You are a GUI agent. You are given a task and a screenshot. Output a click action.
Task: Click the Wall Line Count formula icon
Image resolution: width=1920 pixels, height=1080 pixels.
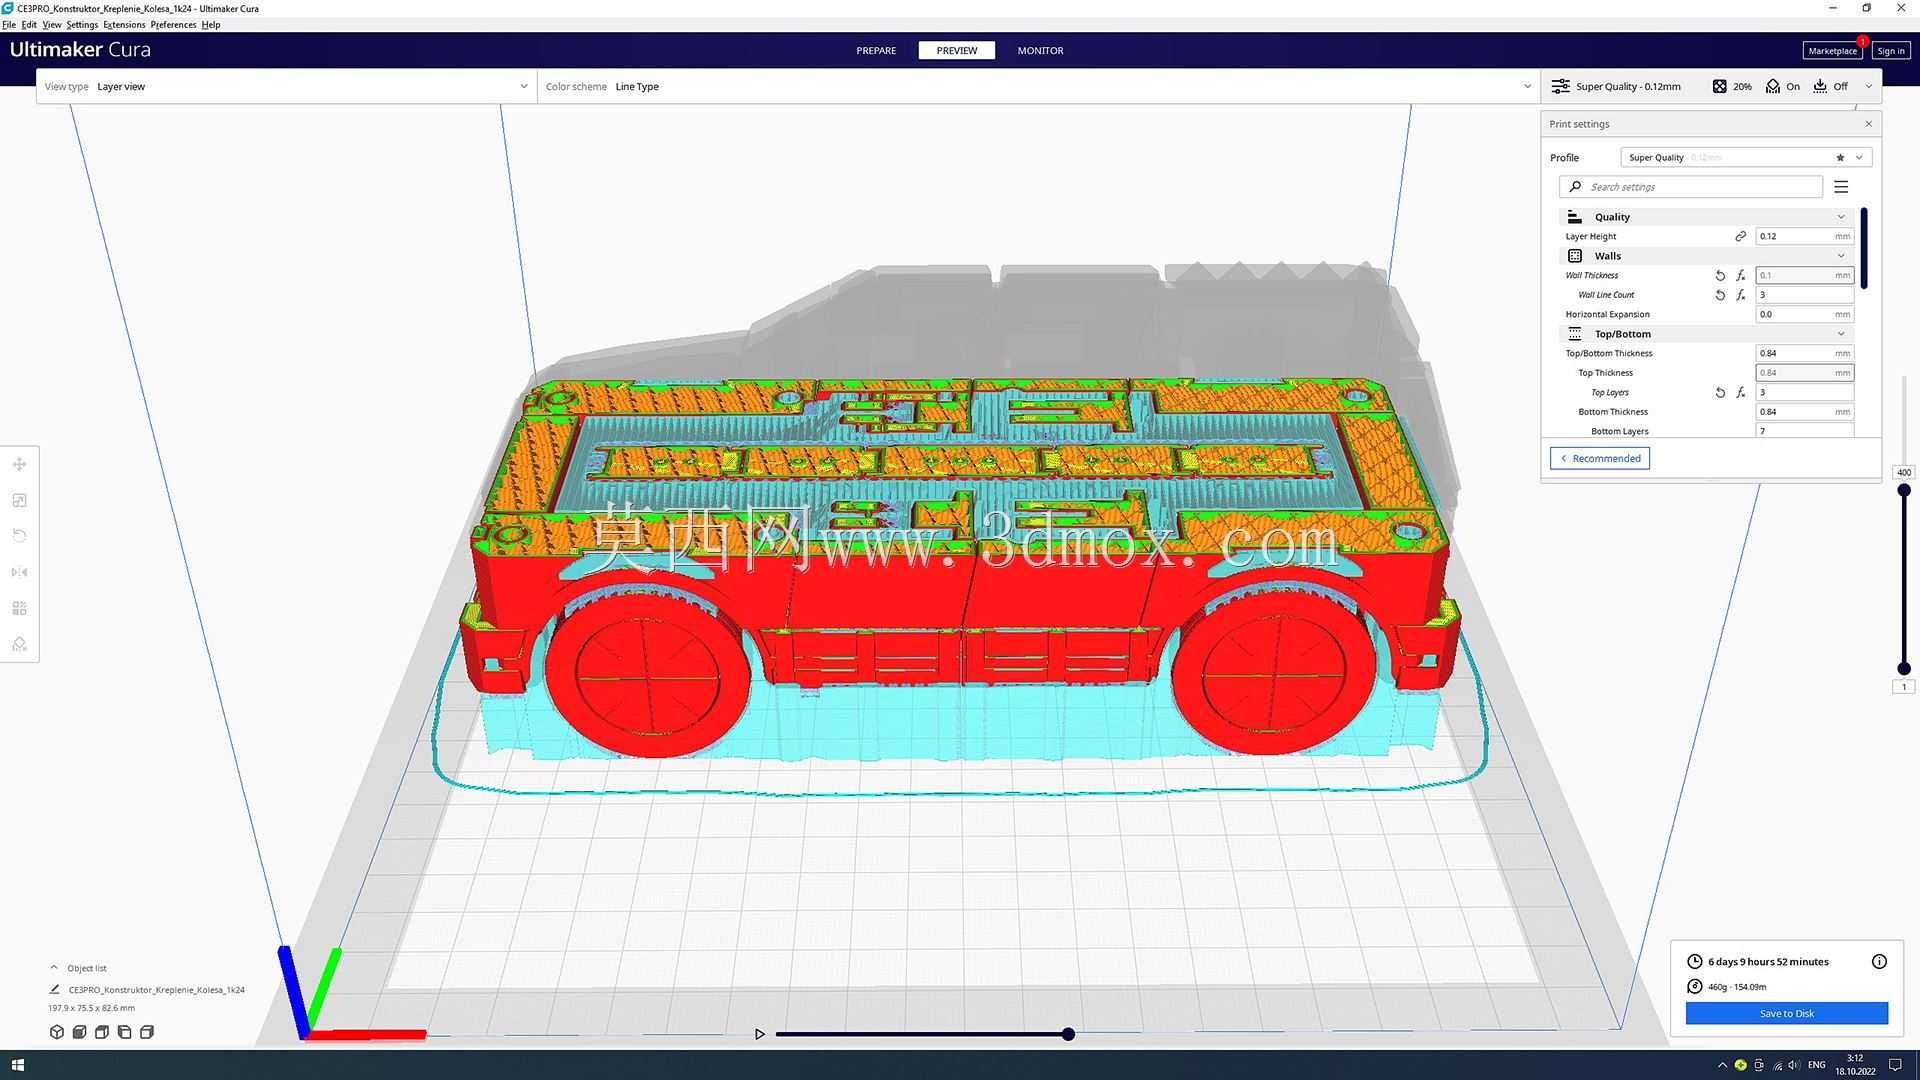(x=1741, y=295)
